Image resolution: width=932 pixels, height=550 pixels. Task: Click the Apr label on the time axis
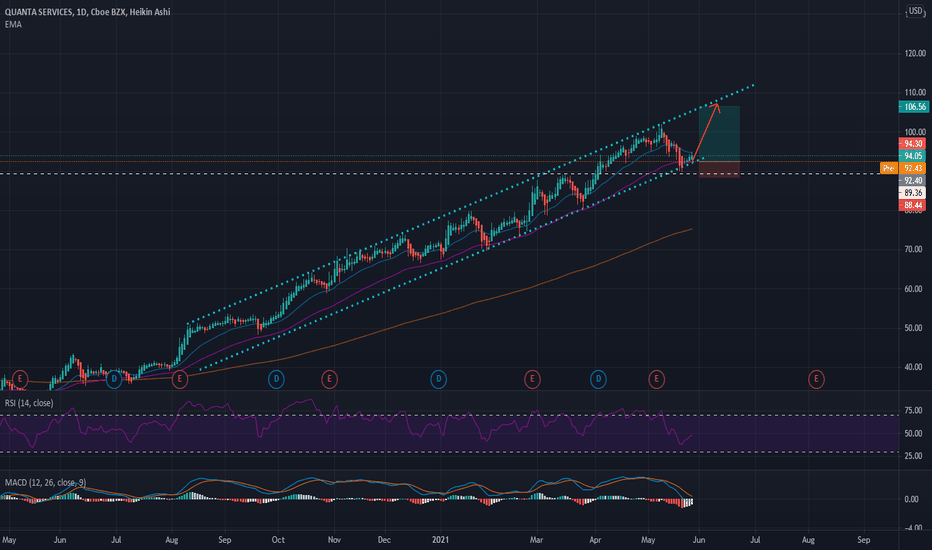[595, 540]
